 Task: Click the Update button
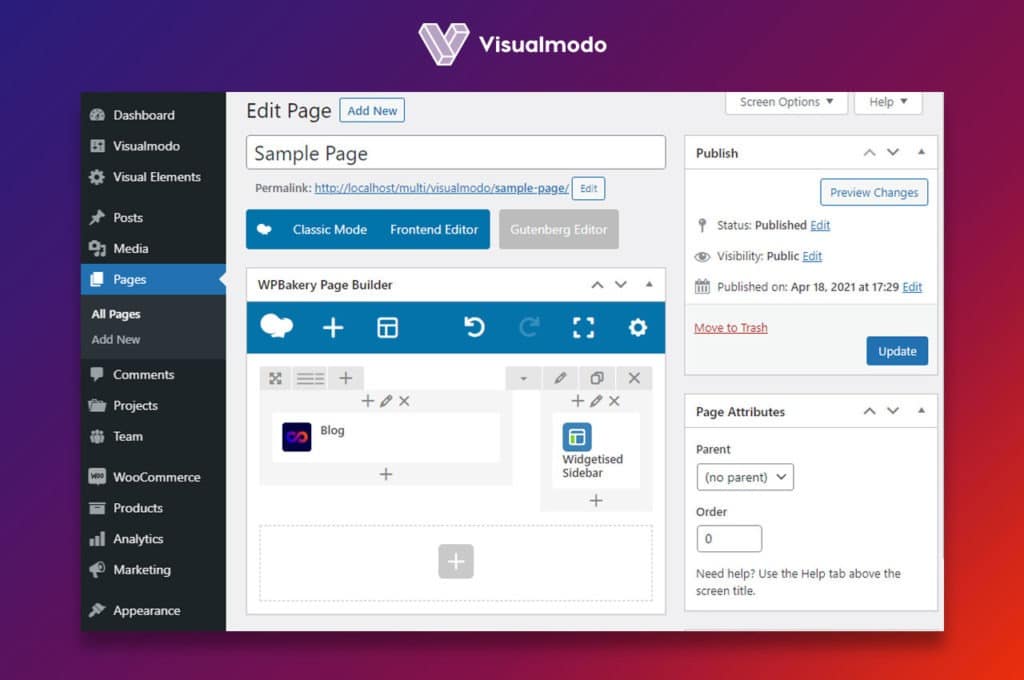pyautogui.click(x=896, y=351)
